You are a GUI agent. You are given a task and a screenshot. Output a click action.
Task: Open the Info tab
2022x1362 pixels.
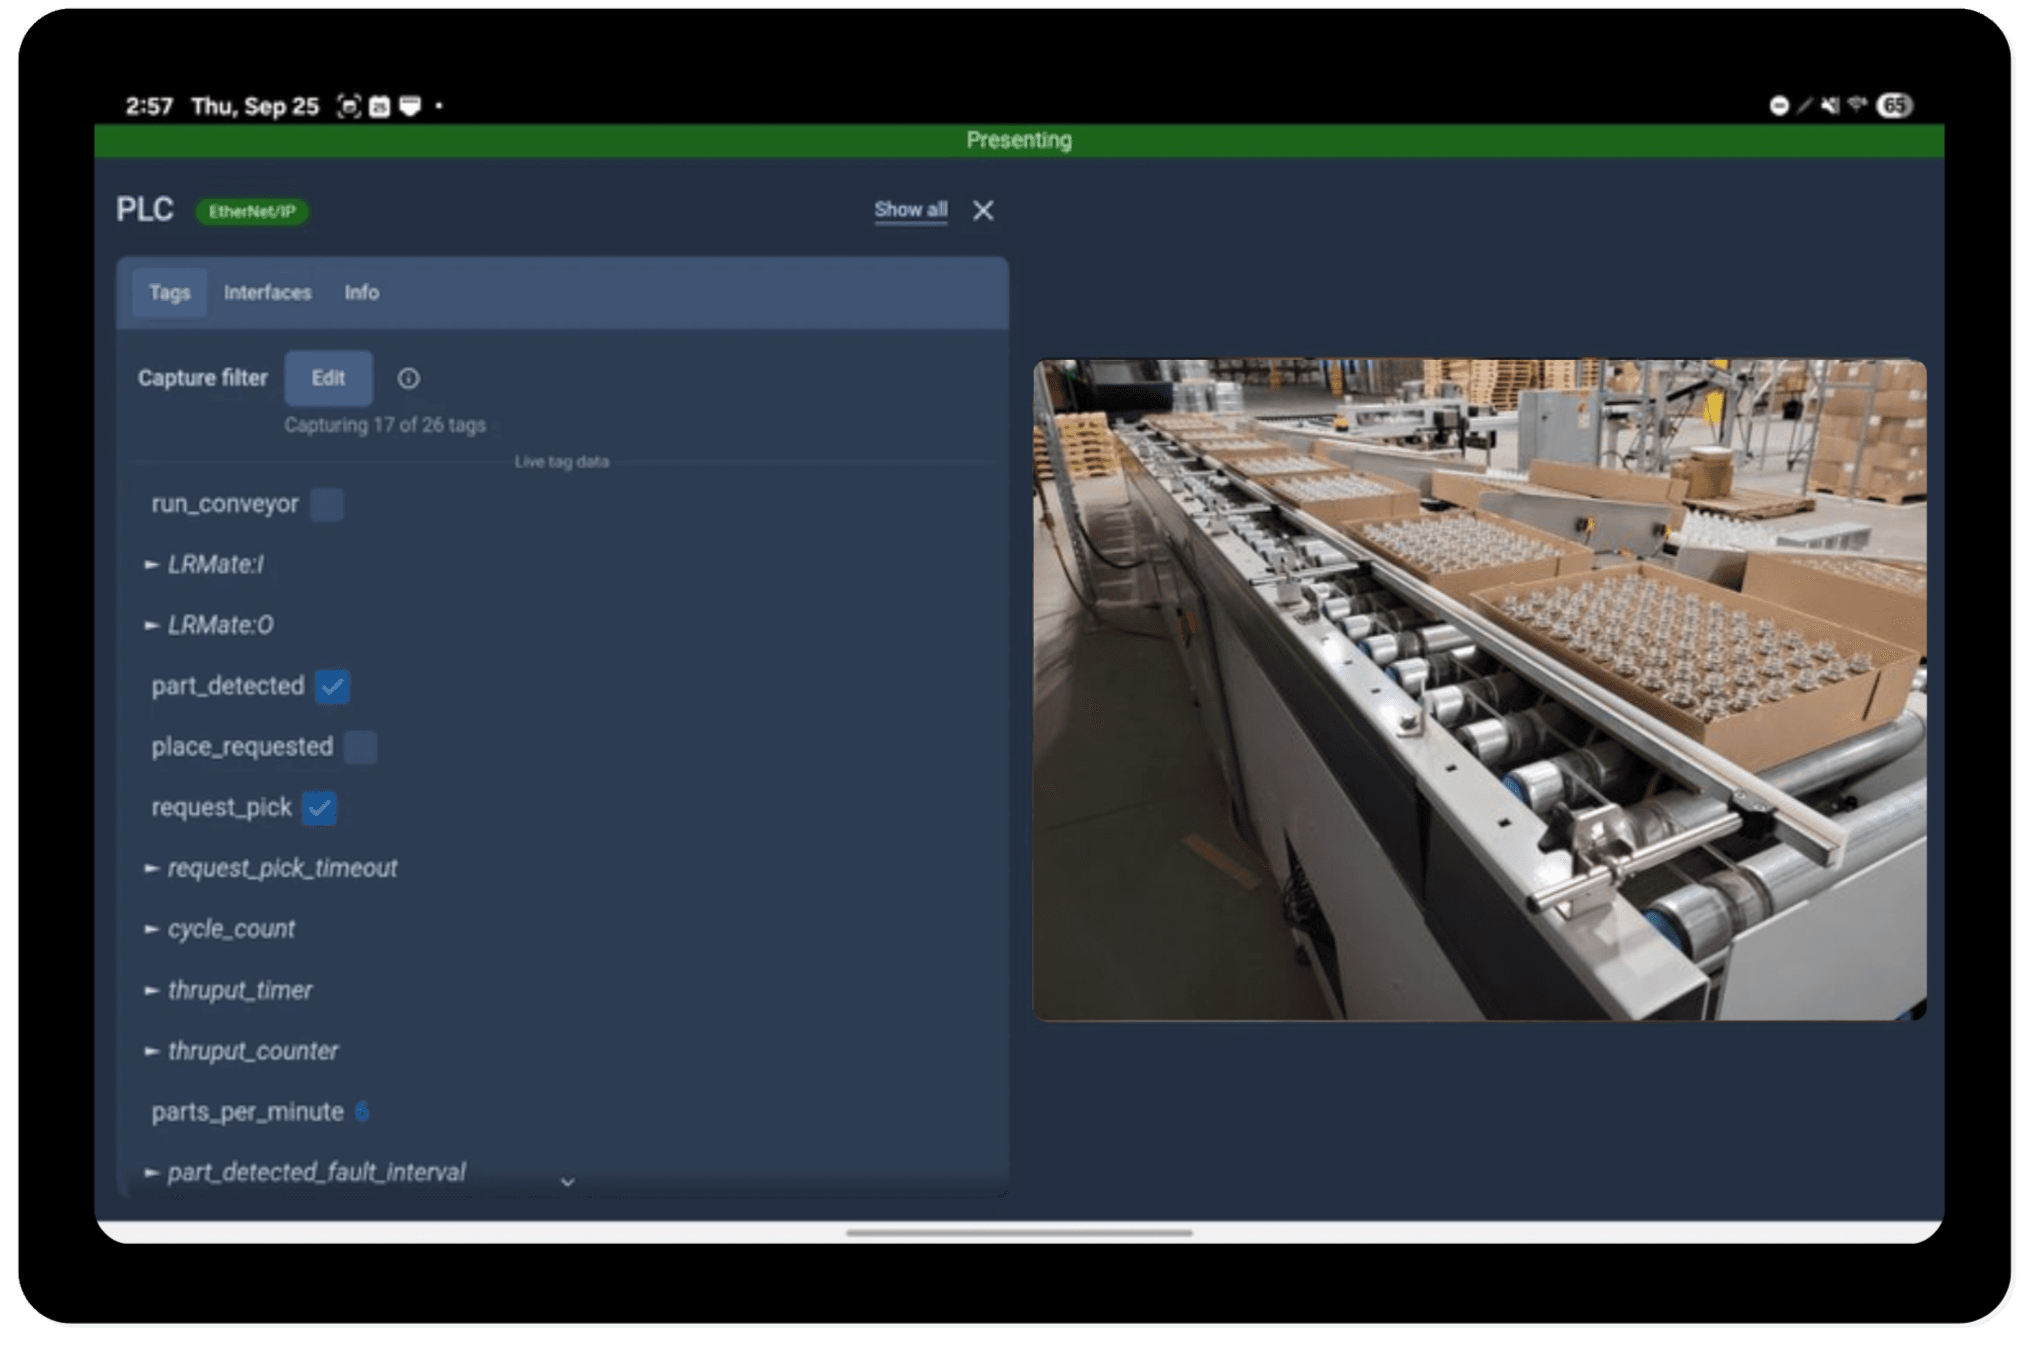(361, 293)
